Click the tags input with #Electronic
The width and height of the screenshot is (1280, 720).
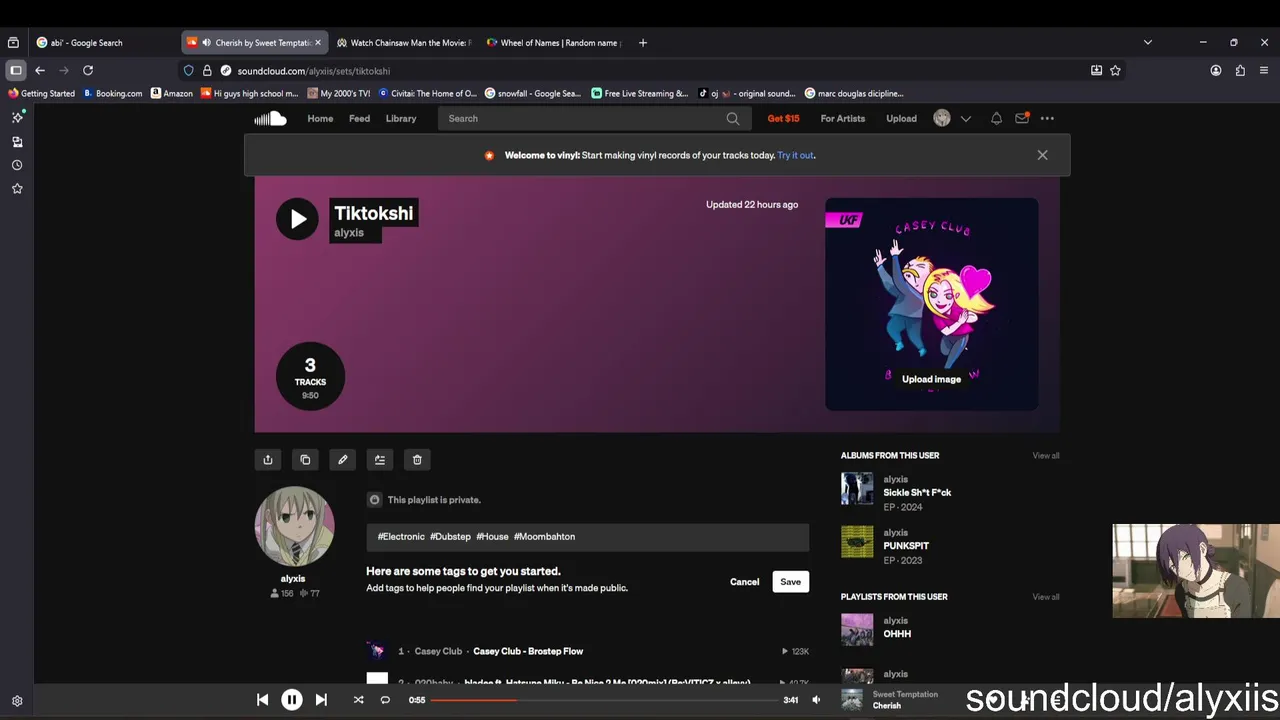pyautogui.click(x=587, y=537)
